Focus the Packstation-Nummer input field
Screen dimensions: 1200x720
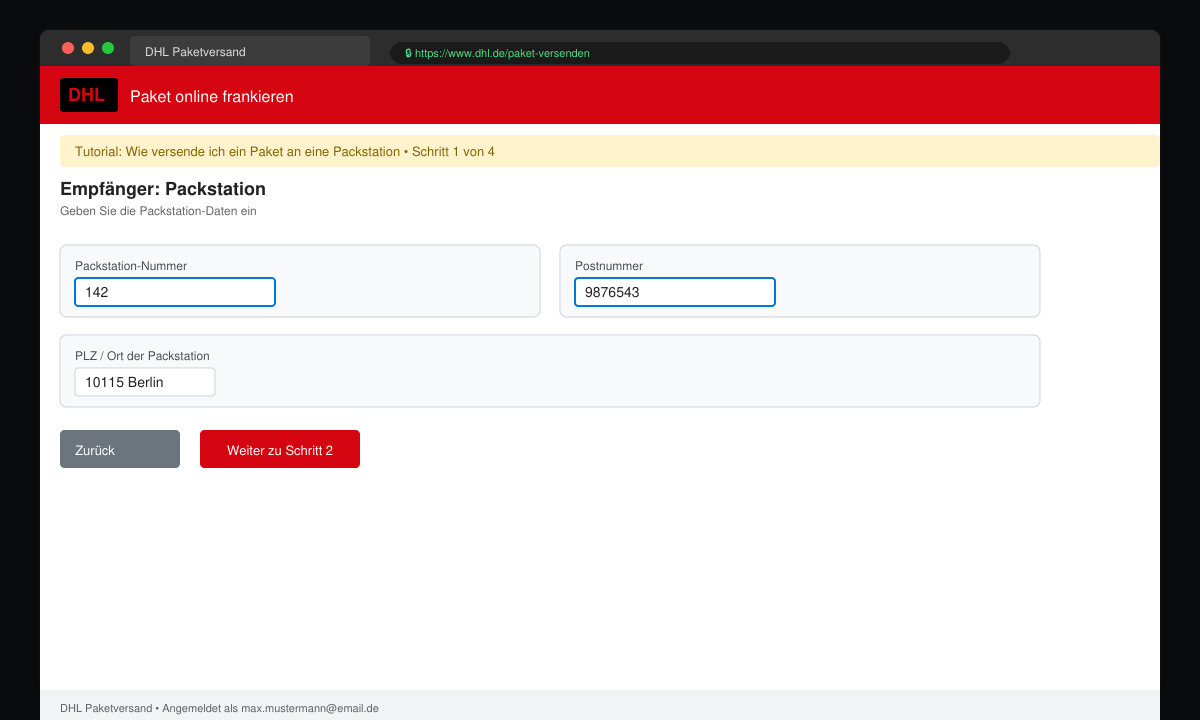tap(175, 292)
